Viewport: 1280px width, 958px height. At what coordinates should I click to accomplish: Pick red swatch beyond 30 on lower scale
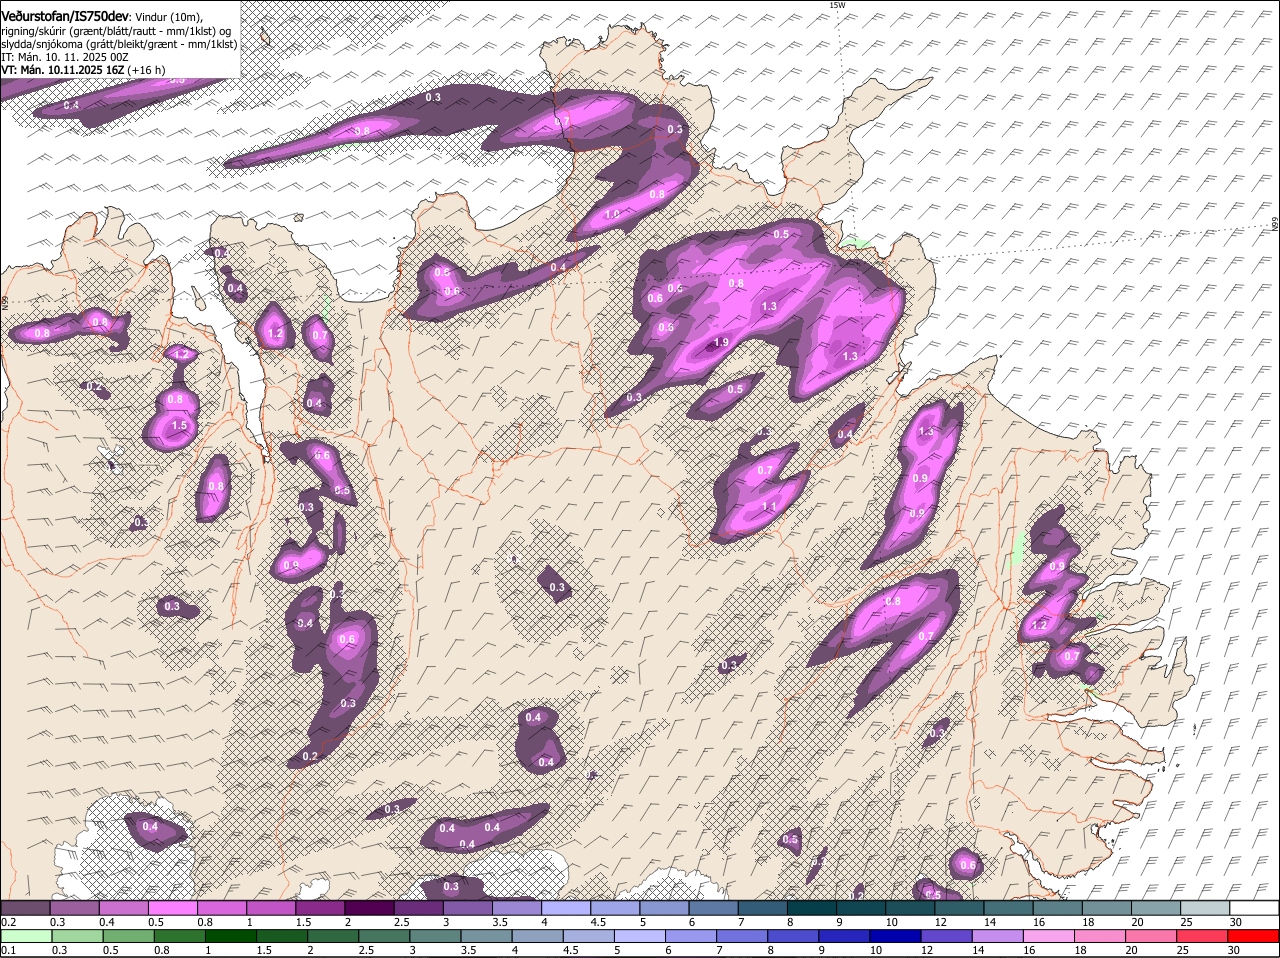tap(1254, 936)
